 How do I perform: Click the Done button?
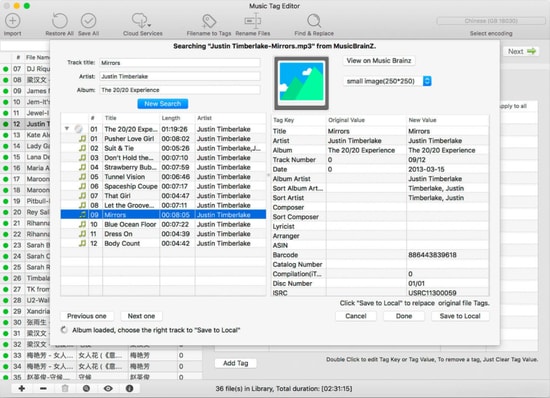404,316
